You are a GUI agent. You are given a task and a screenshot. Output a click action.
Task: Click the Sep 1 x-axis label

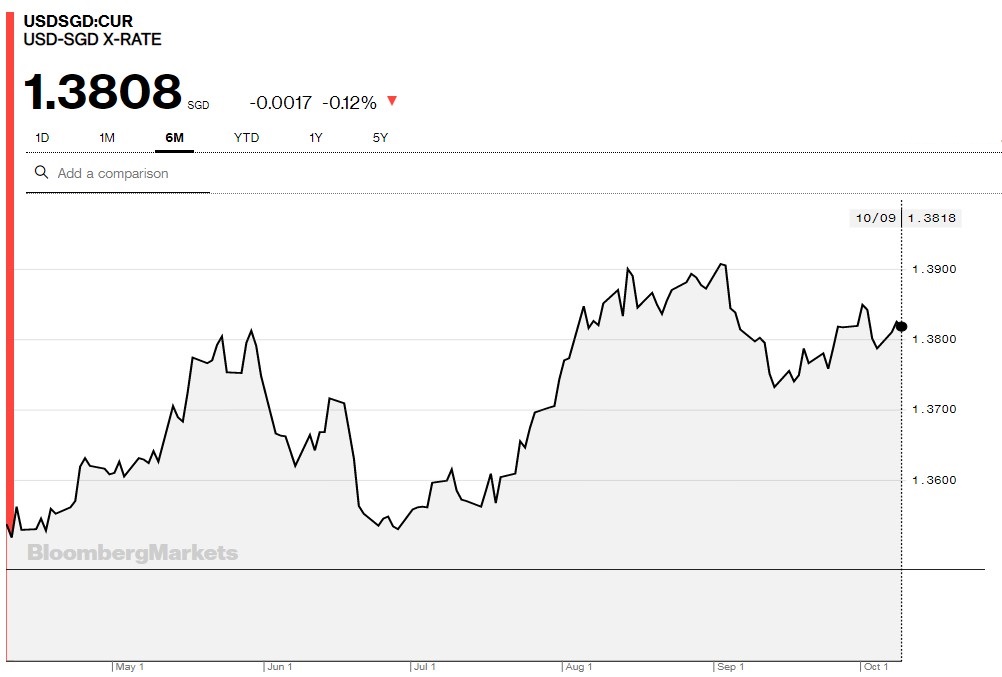[x=730, y=667]
